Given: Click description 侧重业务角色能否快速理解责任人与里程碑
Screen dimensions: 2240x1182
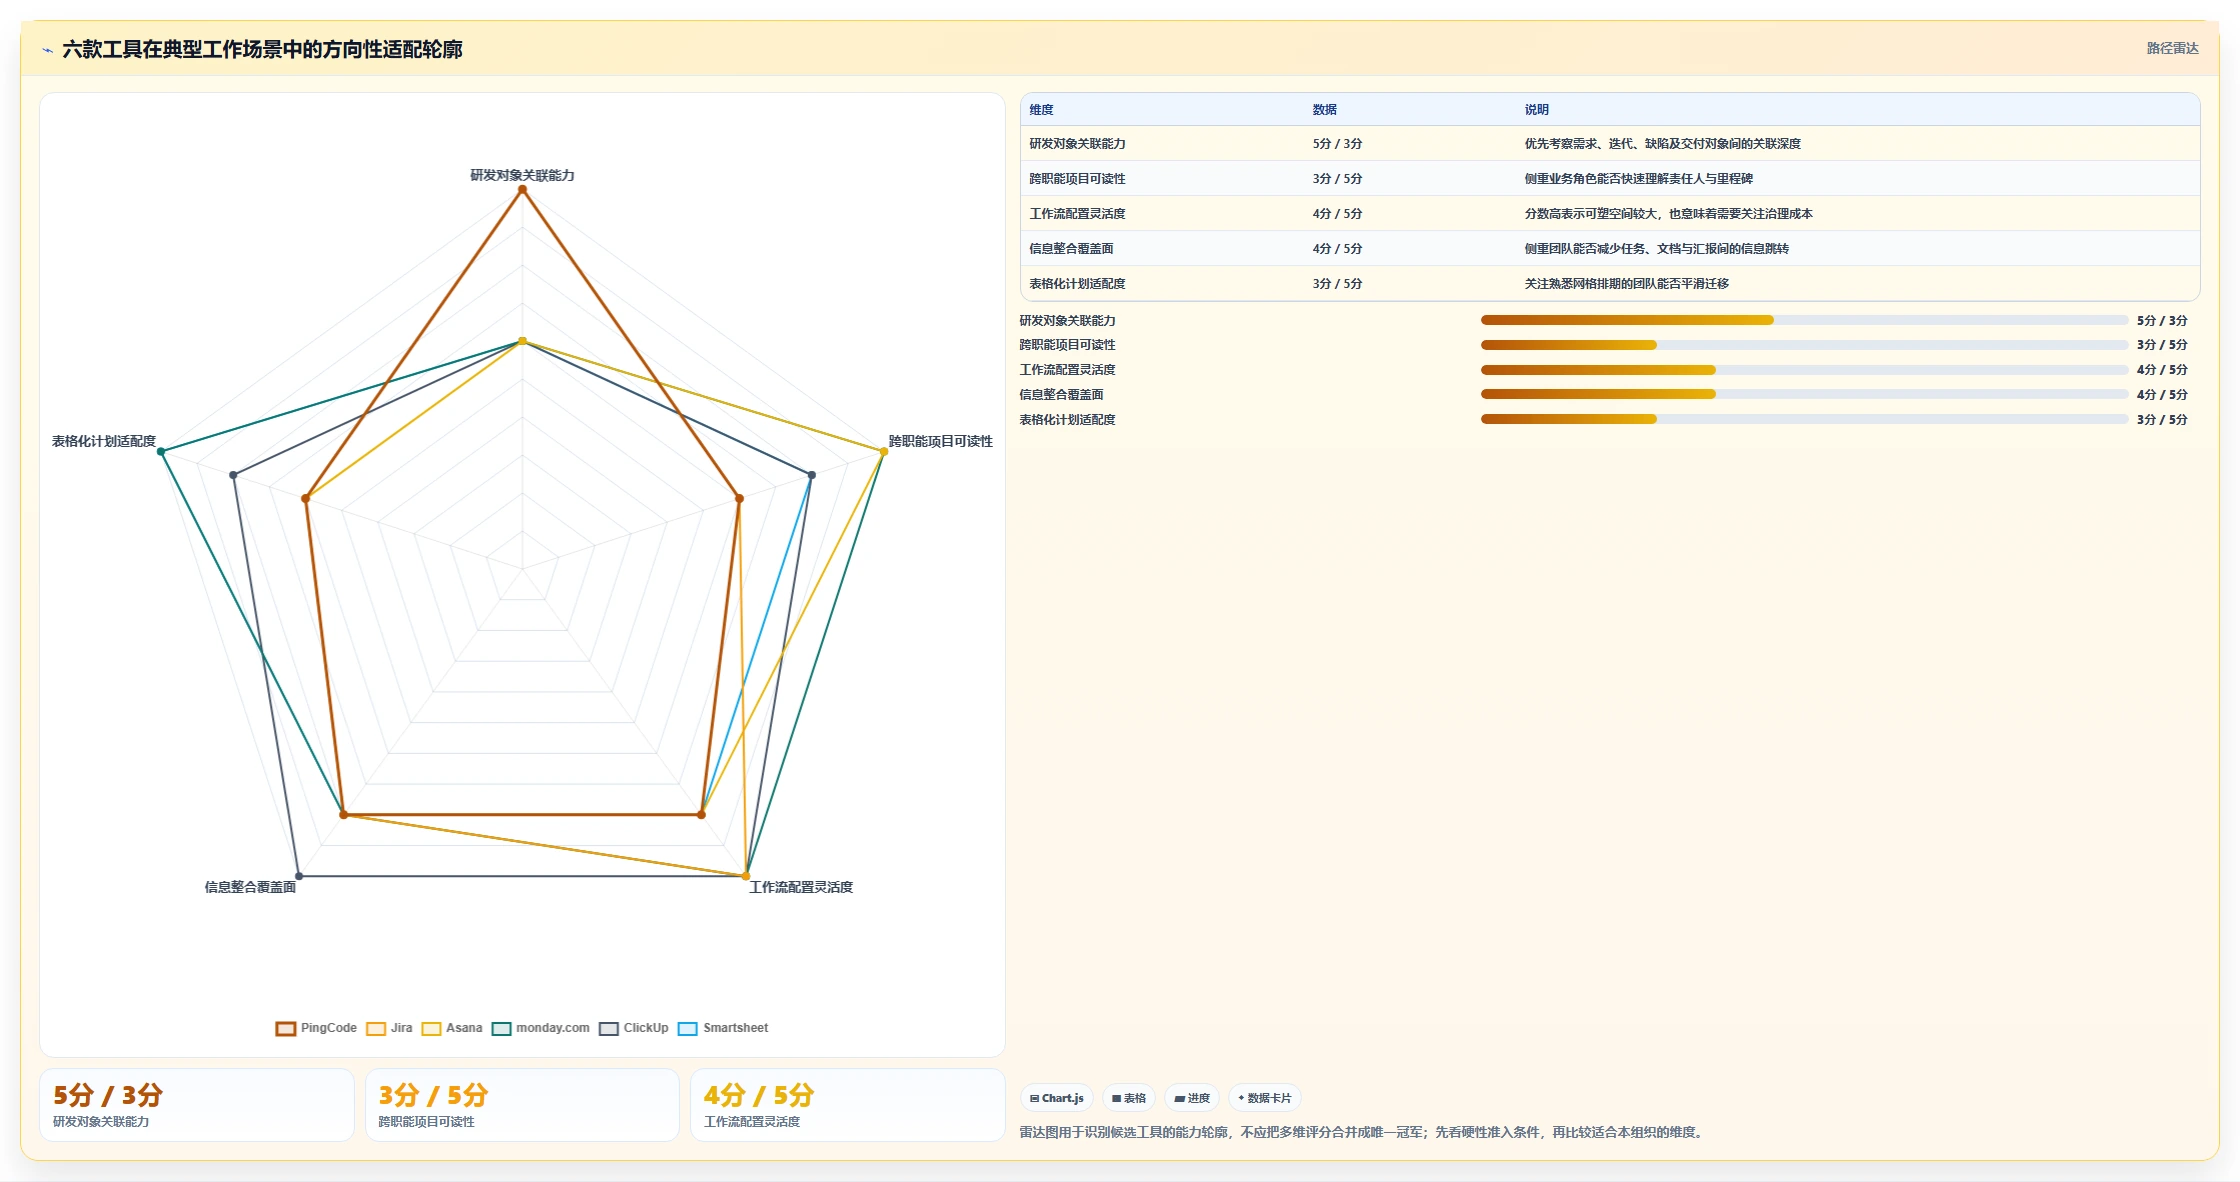Looking at the screenshot, I should click(1638, 179).
